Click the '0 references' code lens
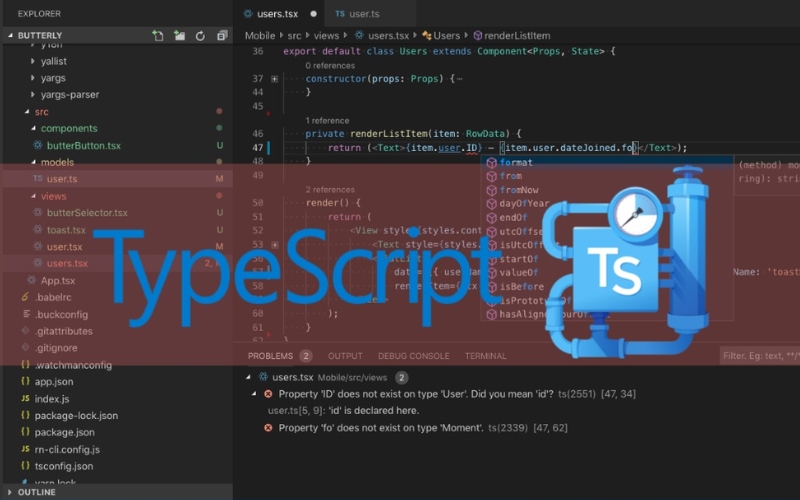The height and width of the screenshot is (500, 800). click(x=330, y=65)
